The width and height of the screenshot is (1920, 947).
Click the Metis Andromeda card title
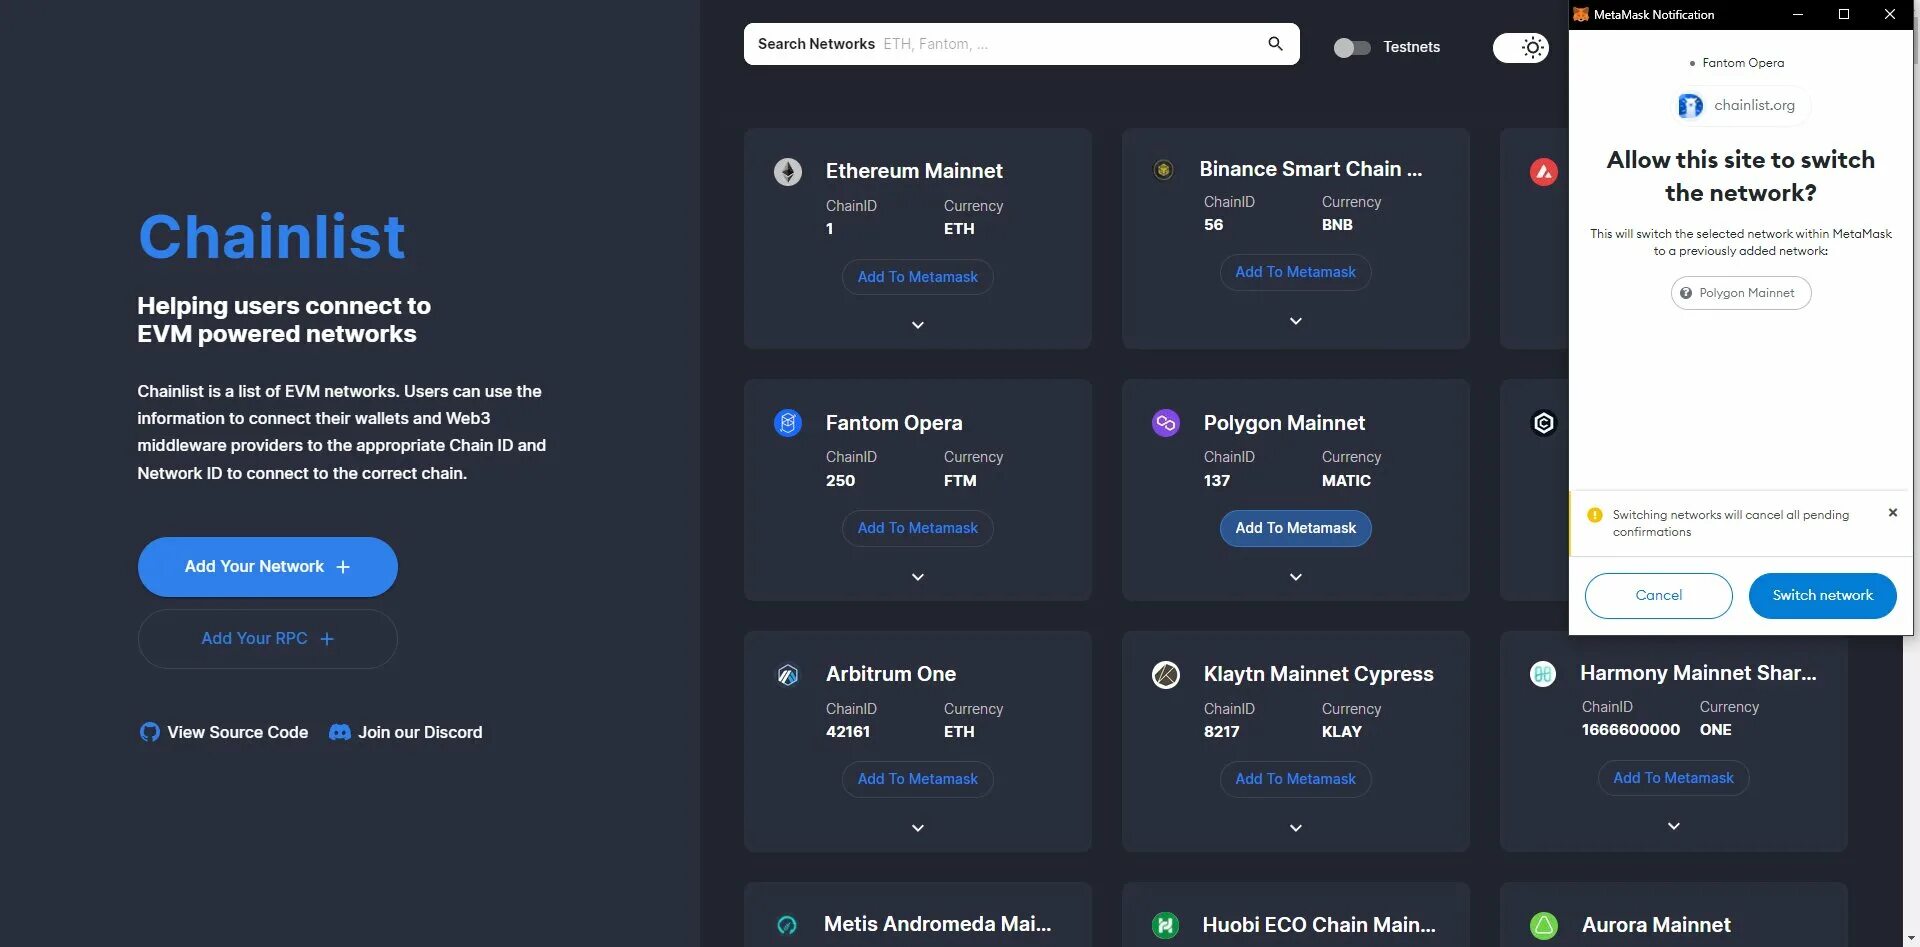point(937,924)
